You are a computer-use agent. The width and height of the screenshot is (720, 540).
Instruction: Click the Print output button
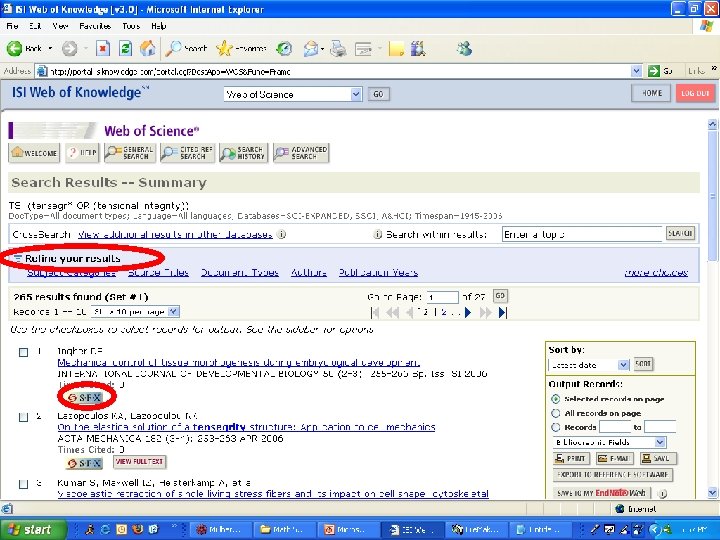pos(571,458)
